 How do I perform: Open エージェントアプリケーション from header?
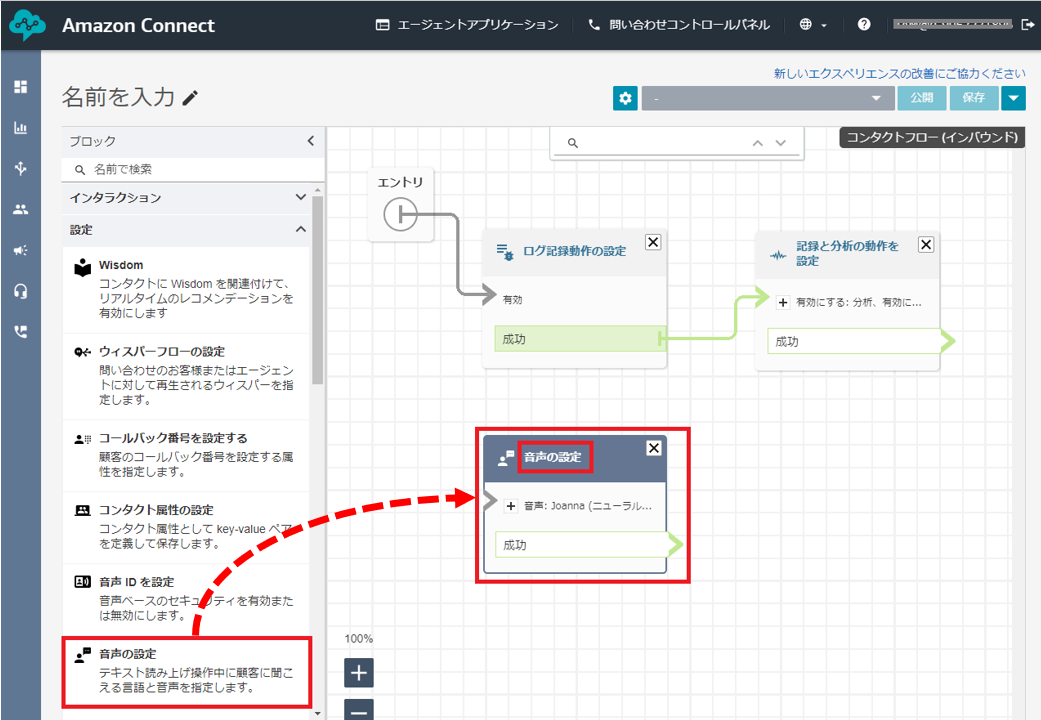click(x=467, y=25)
